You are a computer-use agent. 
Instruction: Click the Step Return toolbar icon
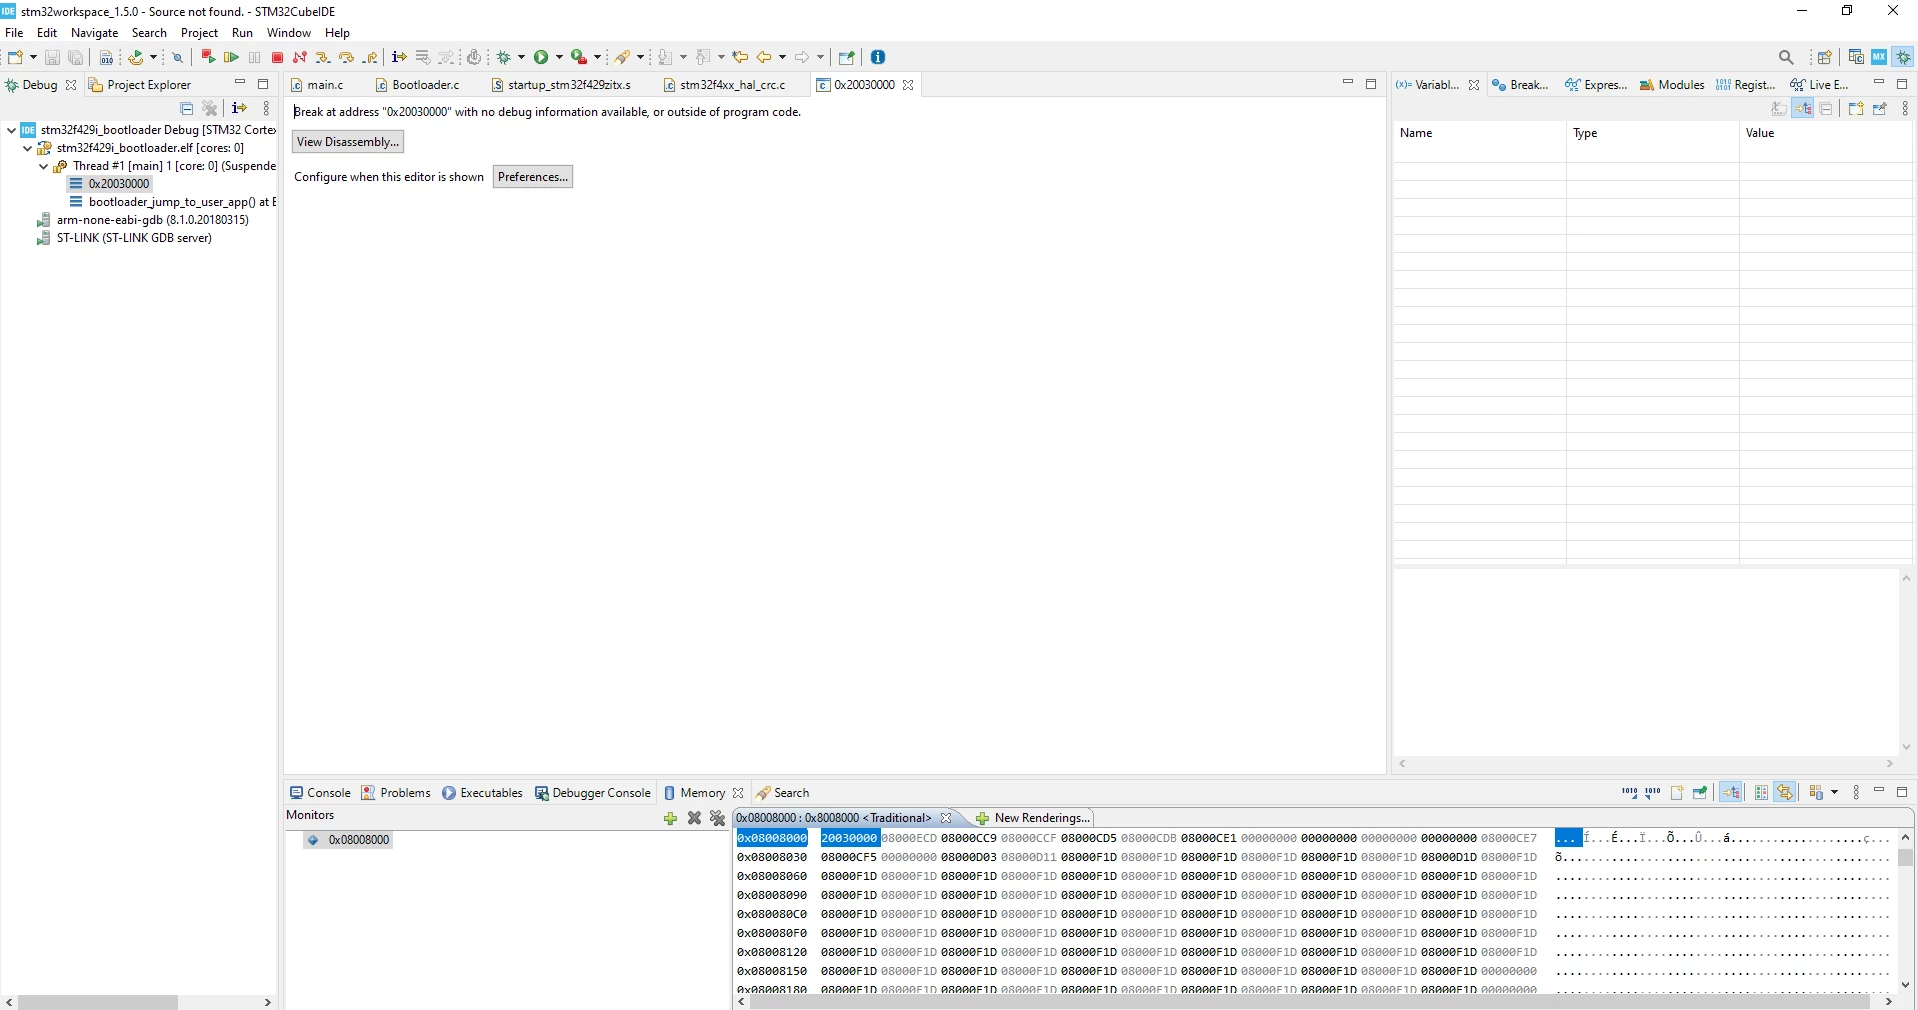click(x=370, y=57)
